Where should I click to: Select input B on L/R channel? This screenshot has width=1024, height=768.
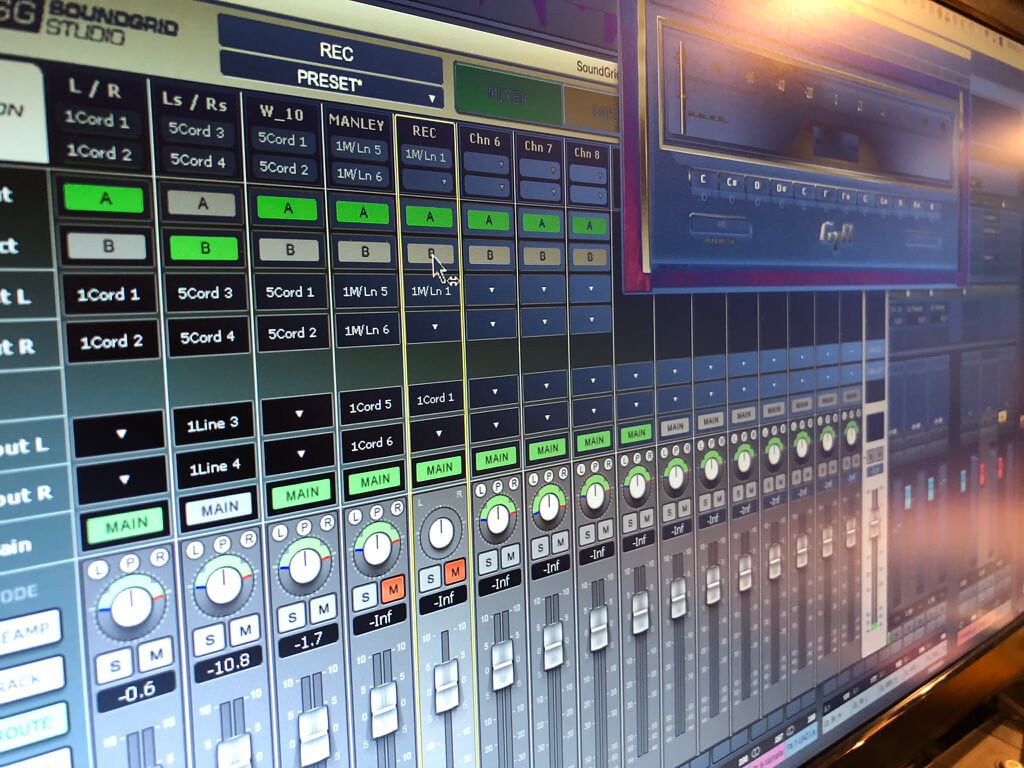pos(108,246)
